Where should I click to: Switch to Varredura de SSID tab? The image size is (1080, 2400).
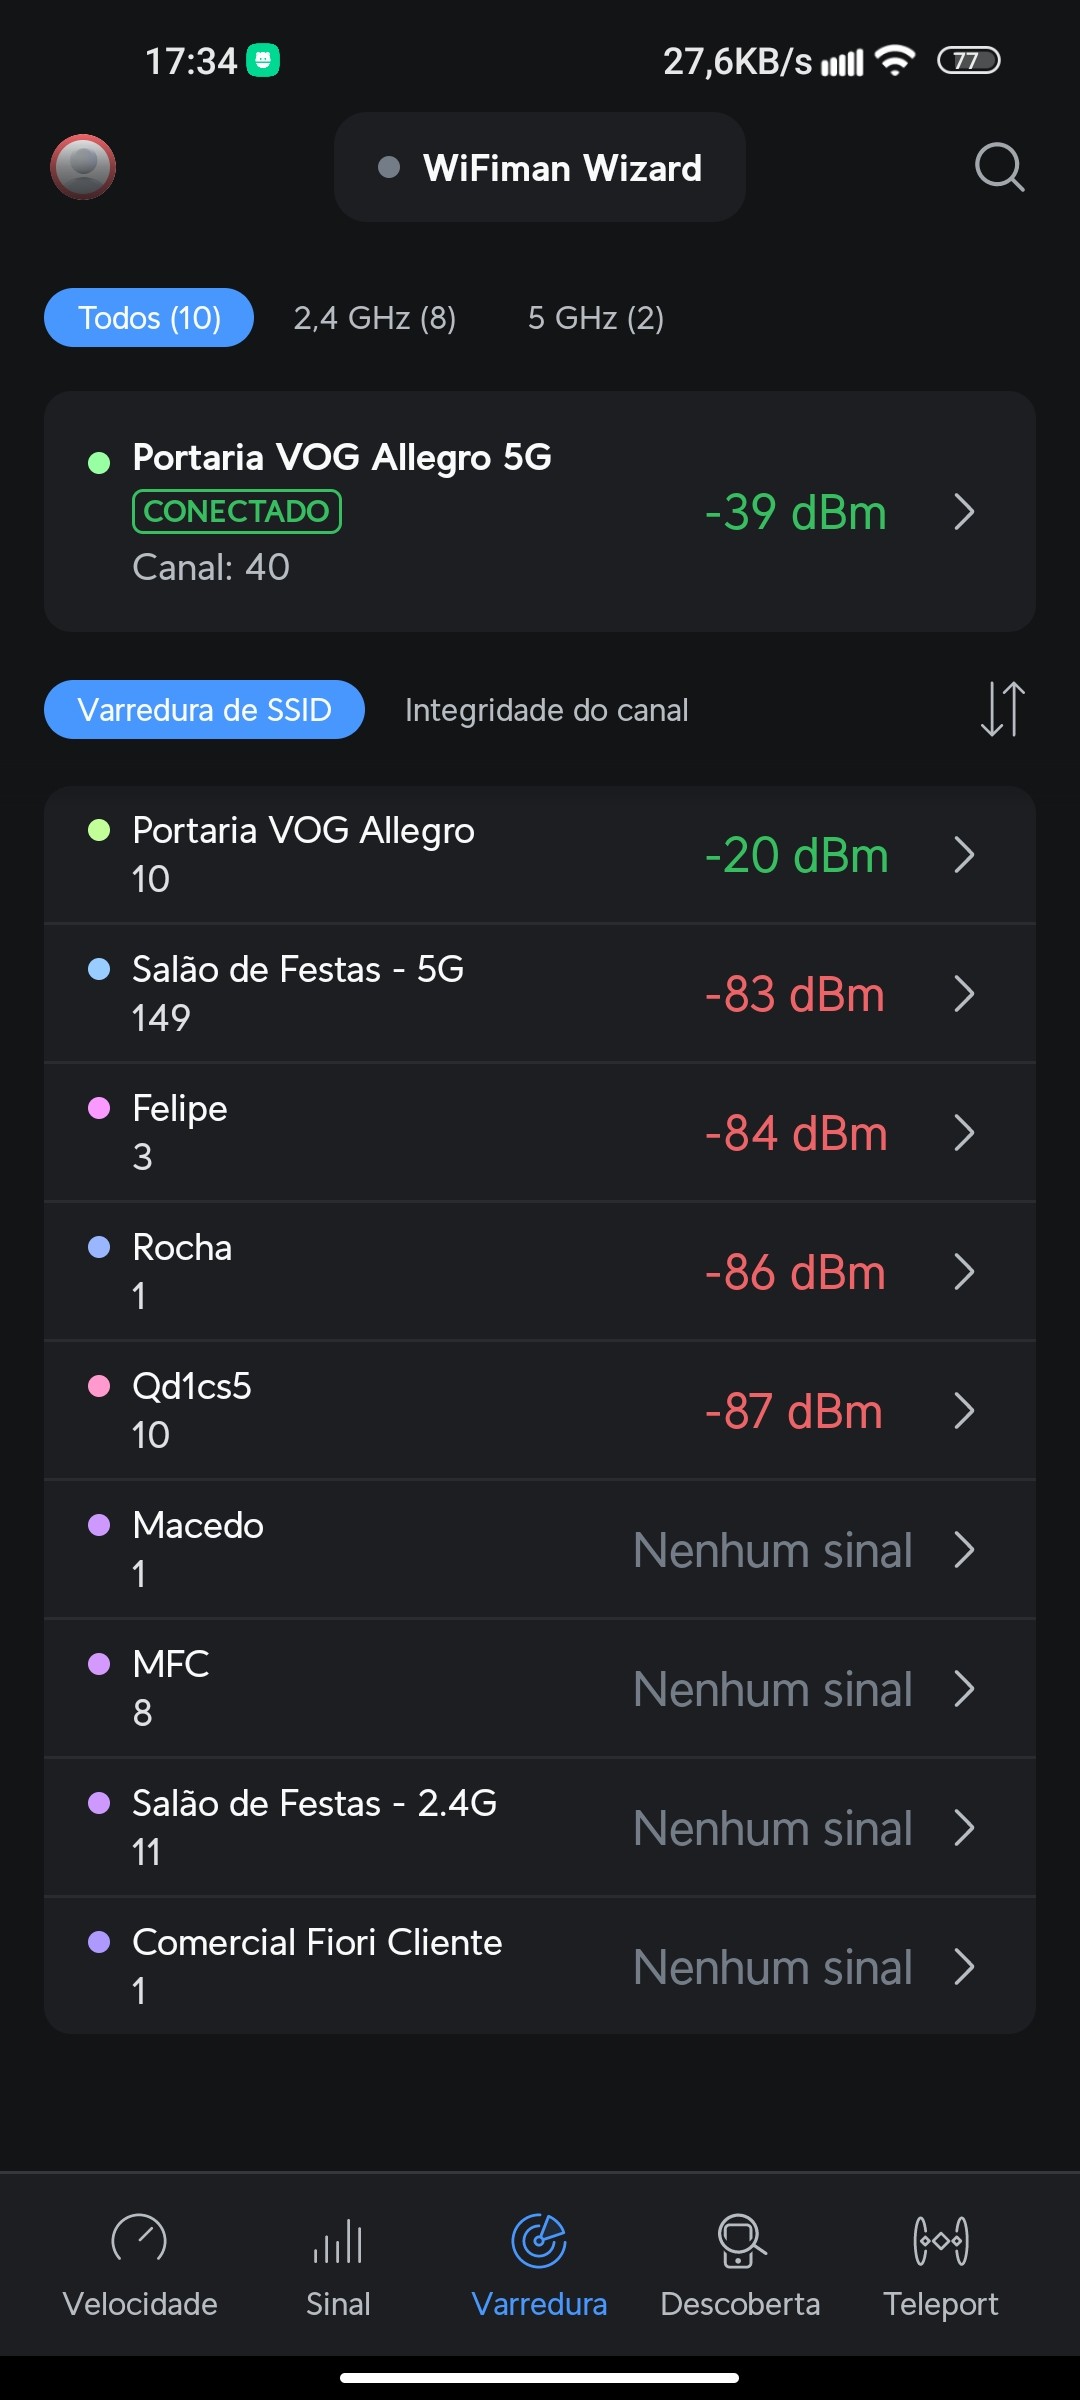tap(204, 710)
